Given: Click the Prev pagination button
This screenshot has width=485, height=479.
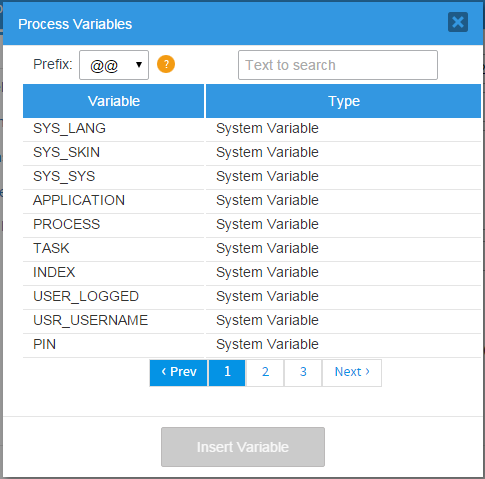Looking at the screenshot, I should (x=179, y=373).
